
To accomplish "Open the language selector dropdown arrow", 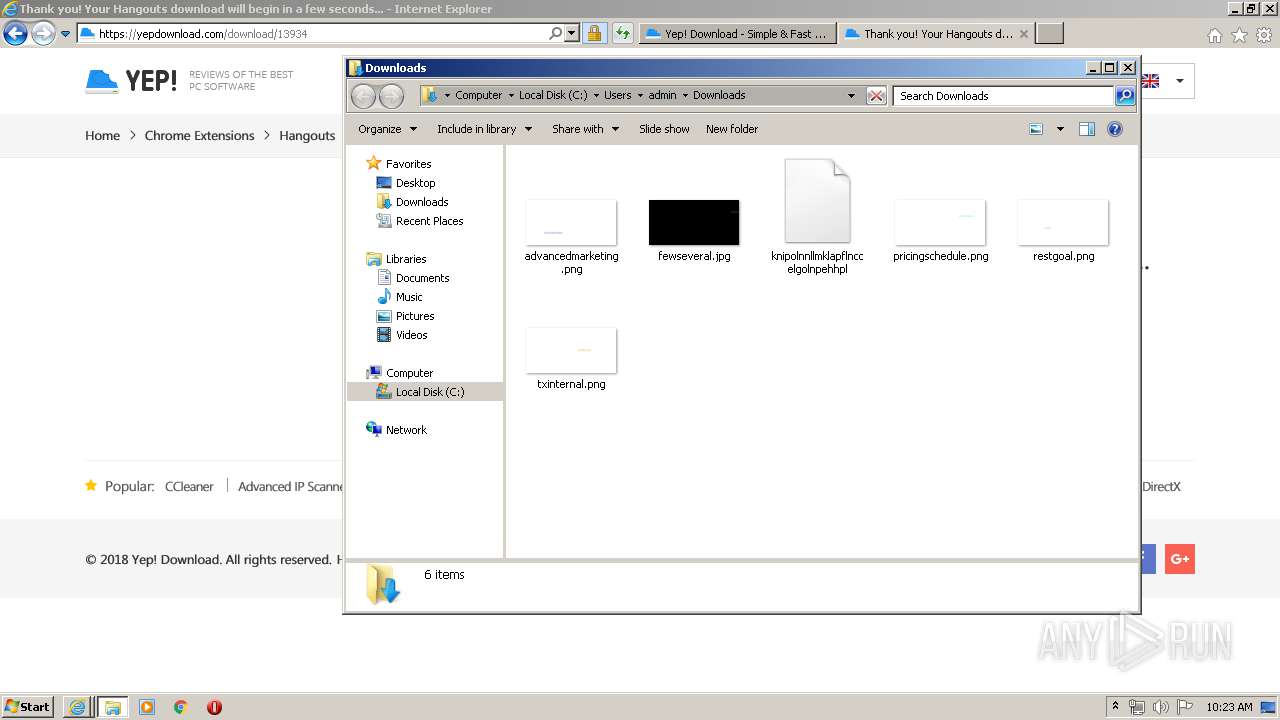I will coord(1179,81).
